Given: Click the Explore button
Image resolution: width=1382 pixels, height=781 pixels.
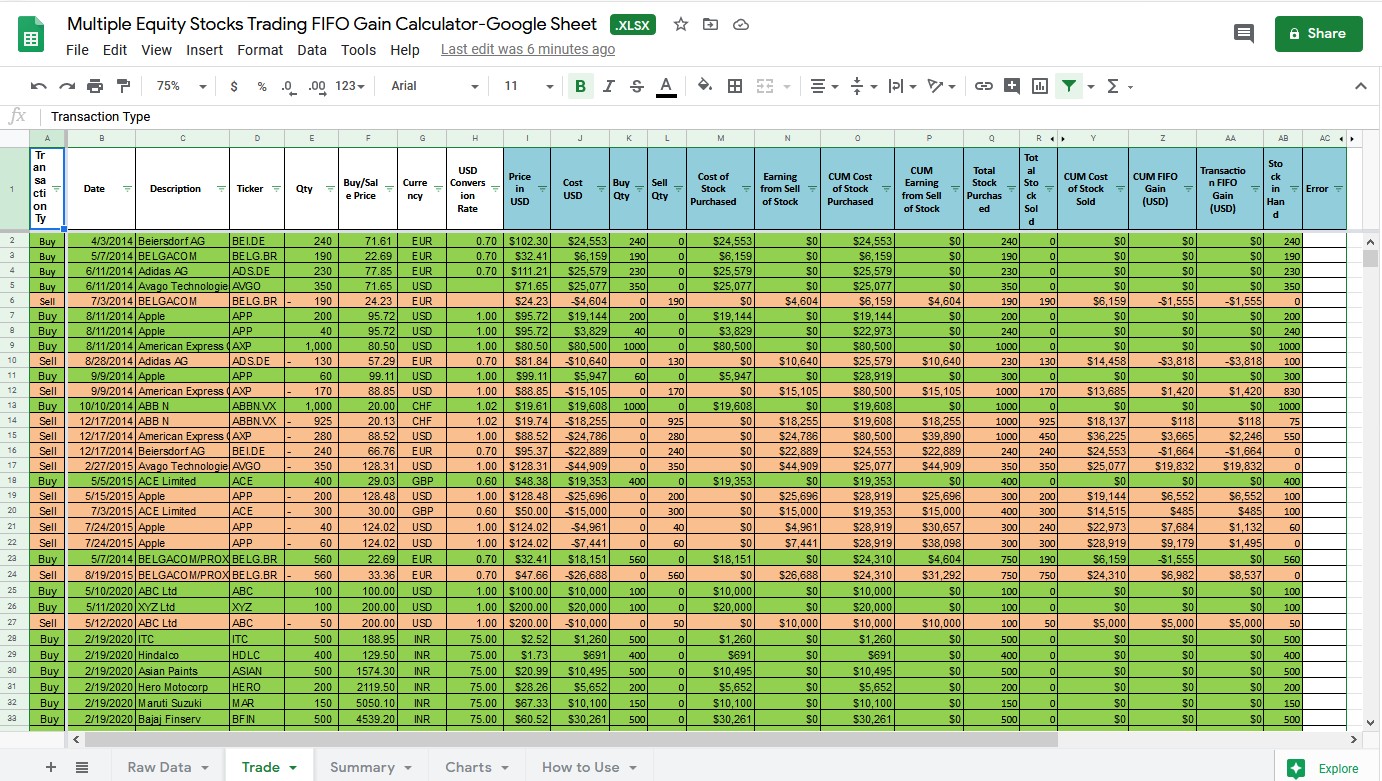Looking at the screenshot, I should point(1325,768).
